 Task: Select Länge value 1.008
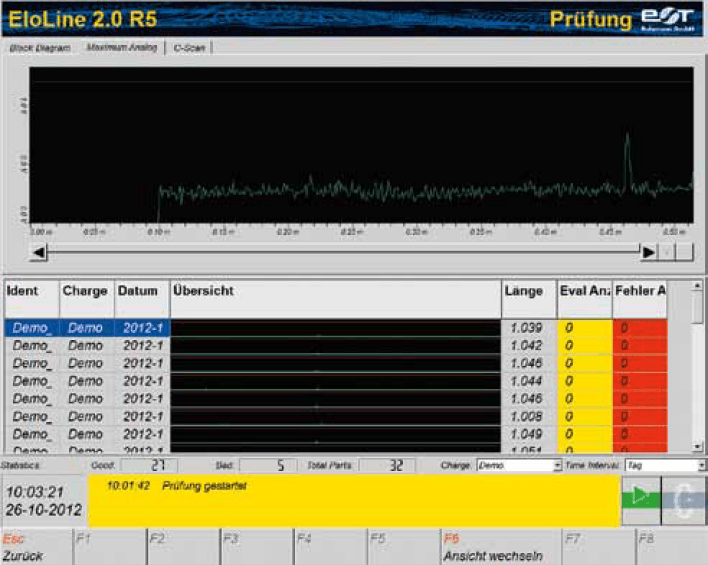[526, 416]
